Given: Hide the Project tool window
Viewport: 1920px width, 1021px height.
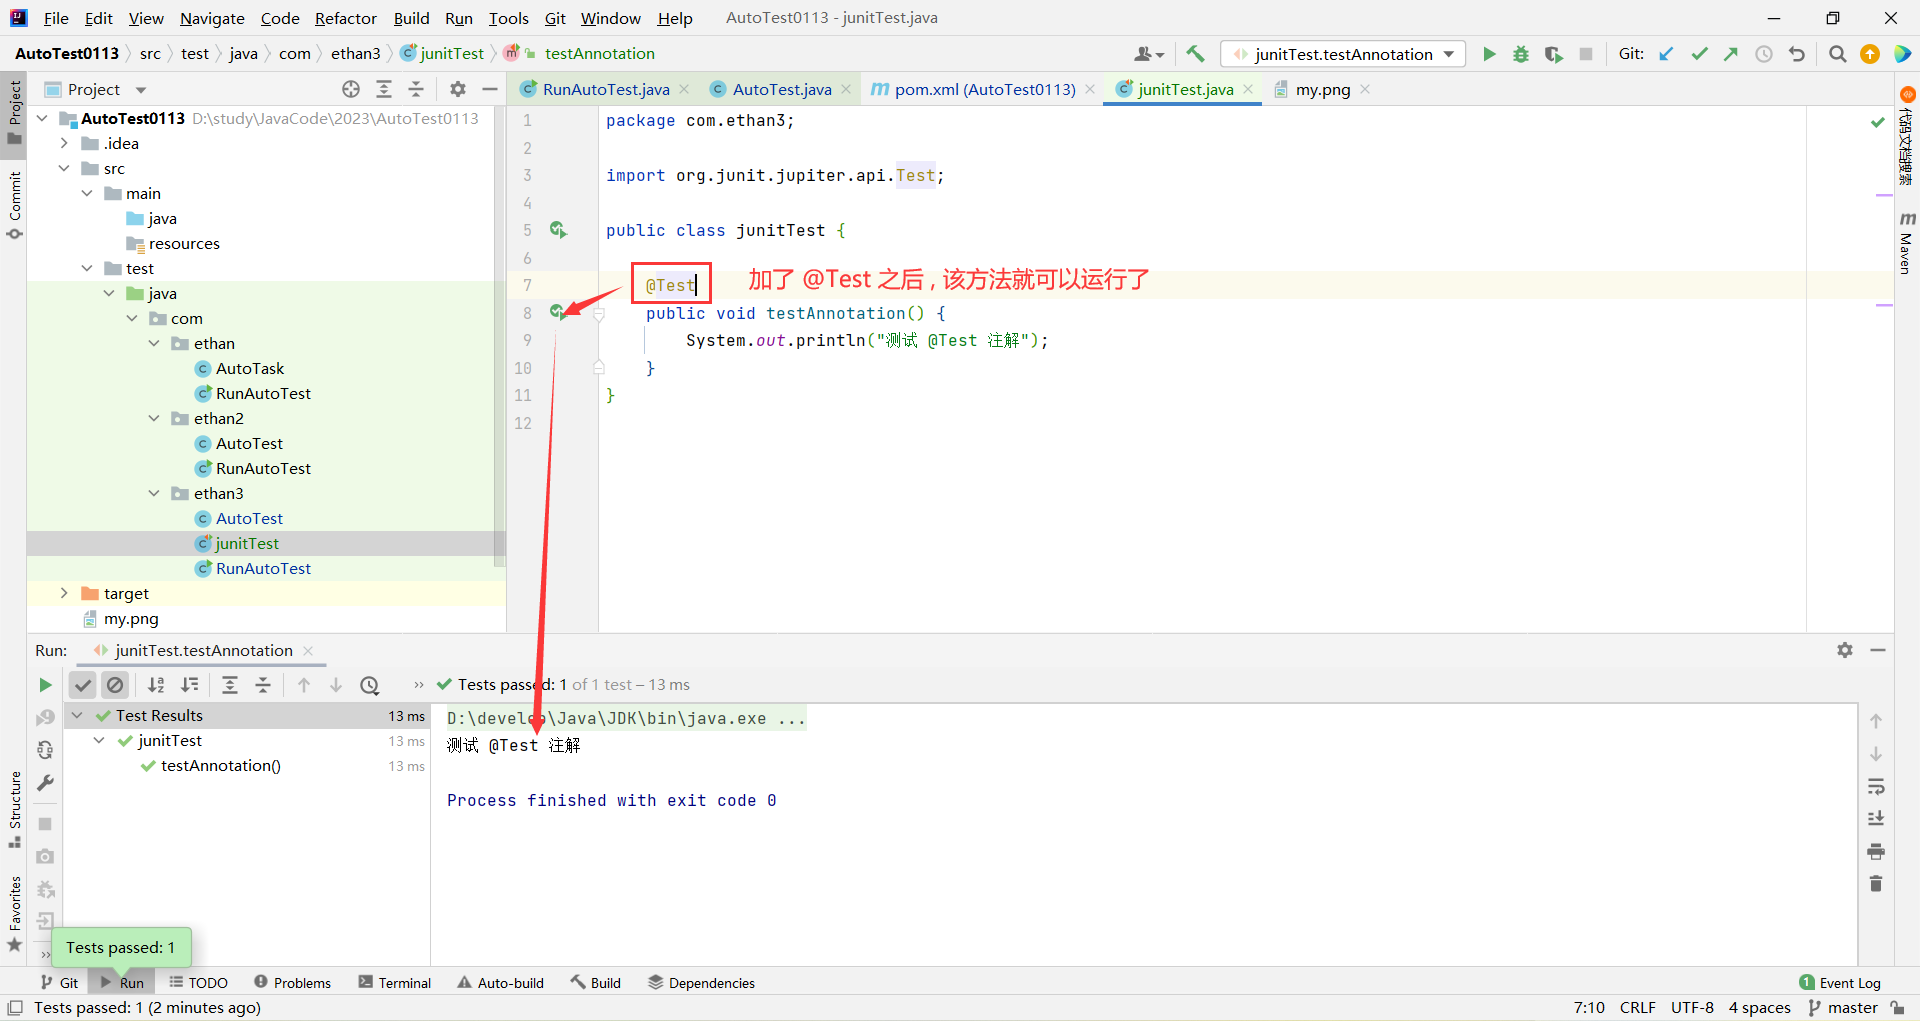Looking at the screenshot, I should 490,89.
